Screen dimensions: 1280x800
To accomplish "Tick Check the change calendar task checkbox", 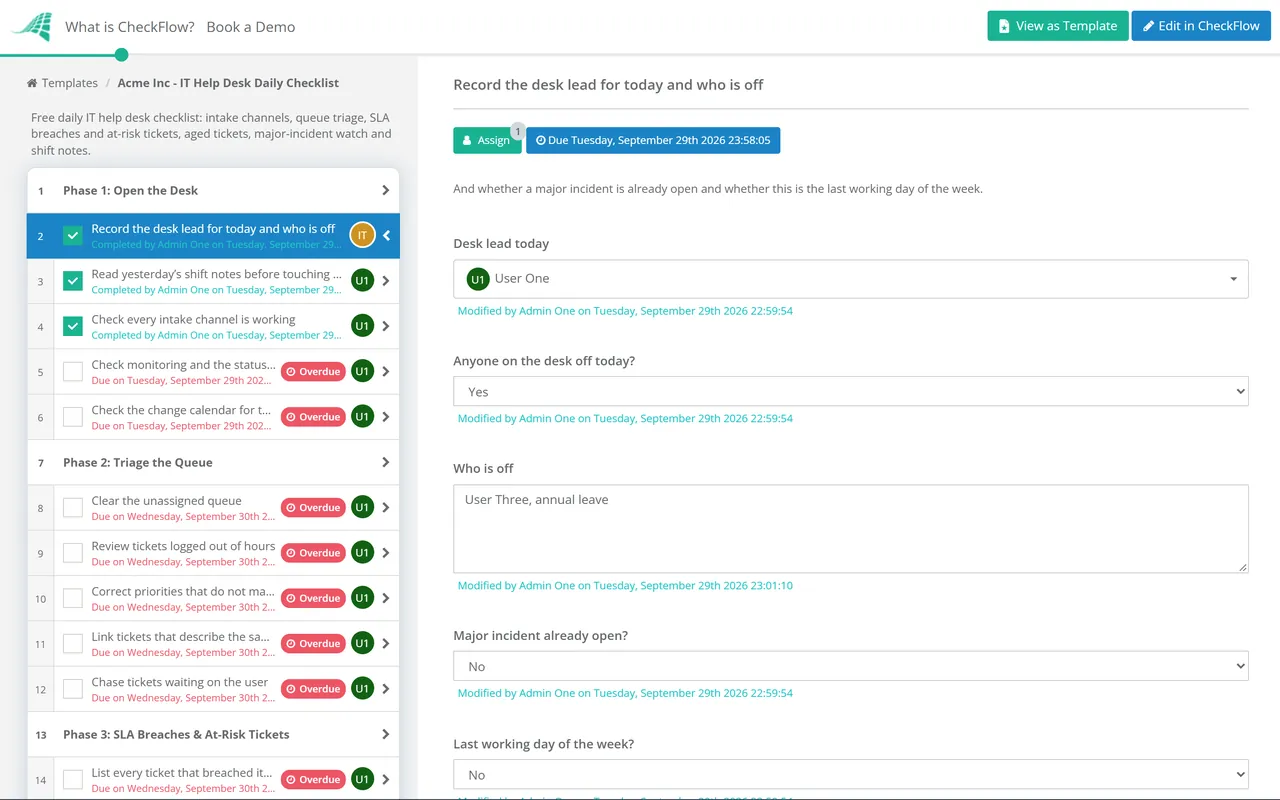I will tap(73, 417).
